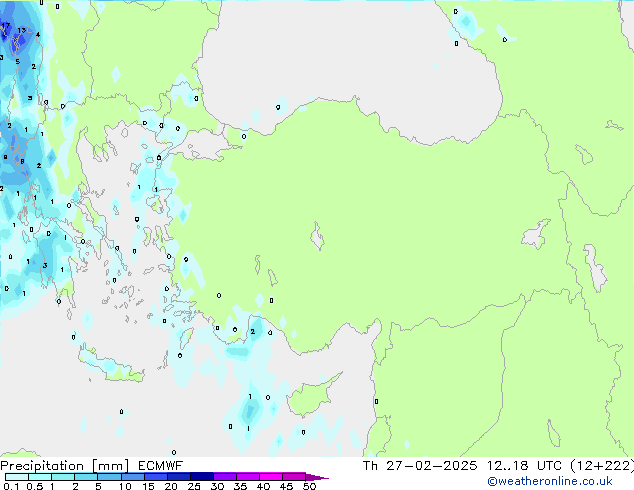Select the 10–15 mm blue legend swatch

[x=132, y=477]
